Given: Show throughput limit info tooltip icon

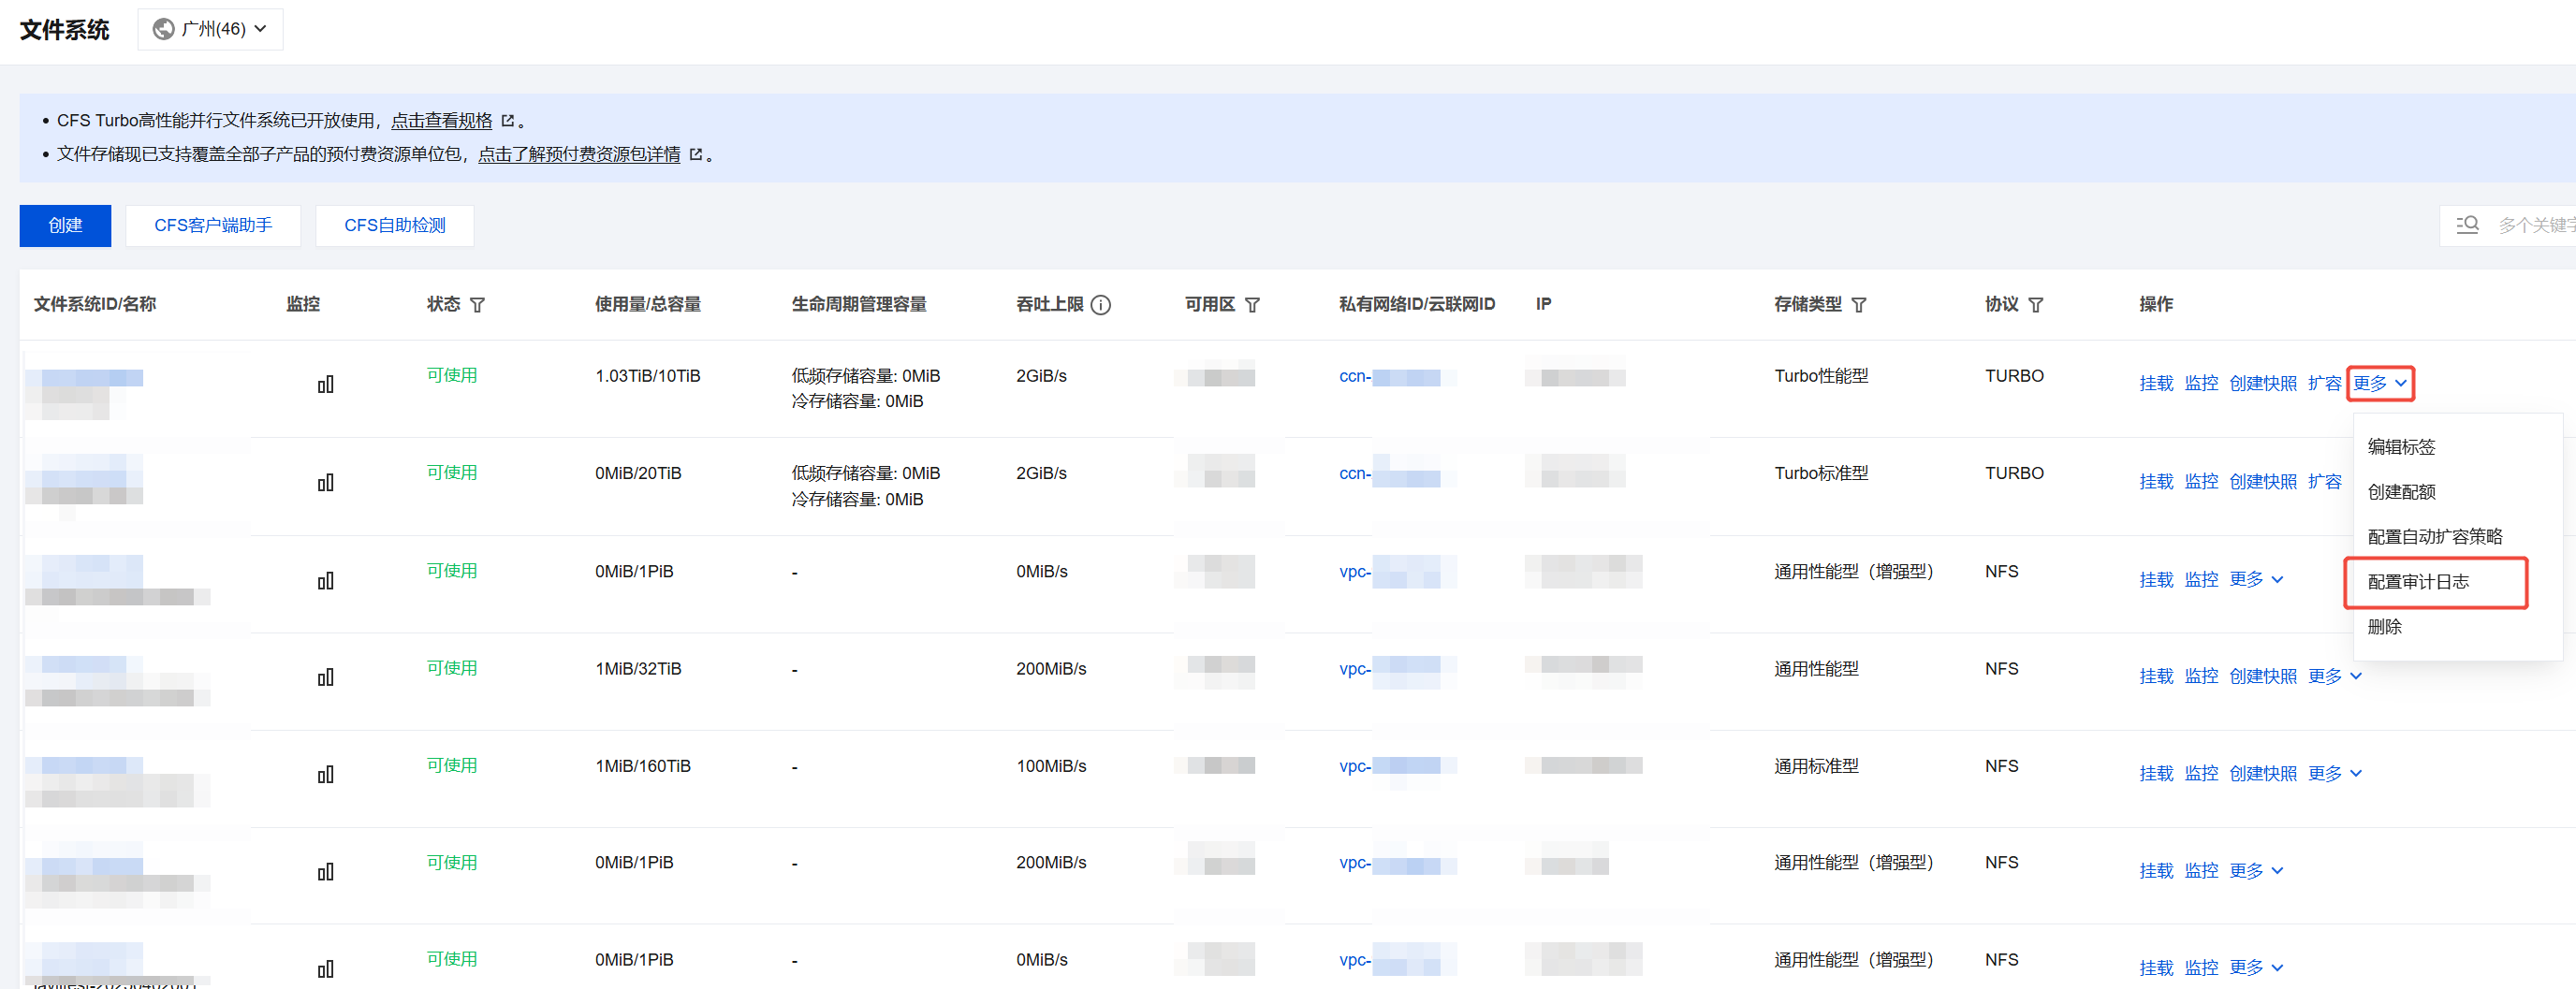Looking at the screenshot, I should coord(1100,305).
